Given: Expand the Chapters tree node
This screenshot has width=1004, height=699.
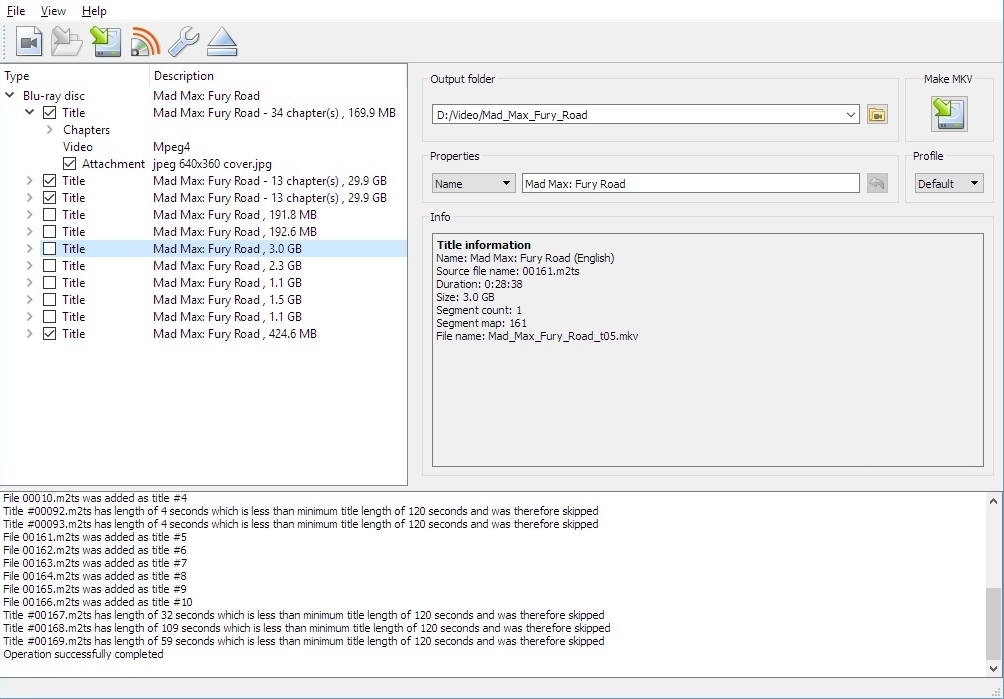Looking at the screenshot, I should coord(50,129).
